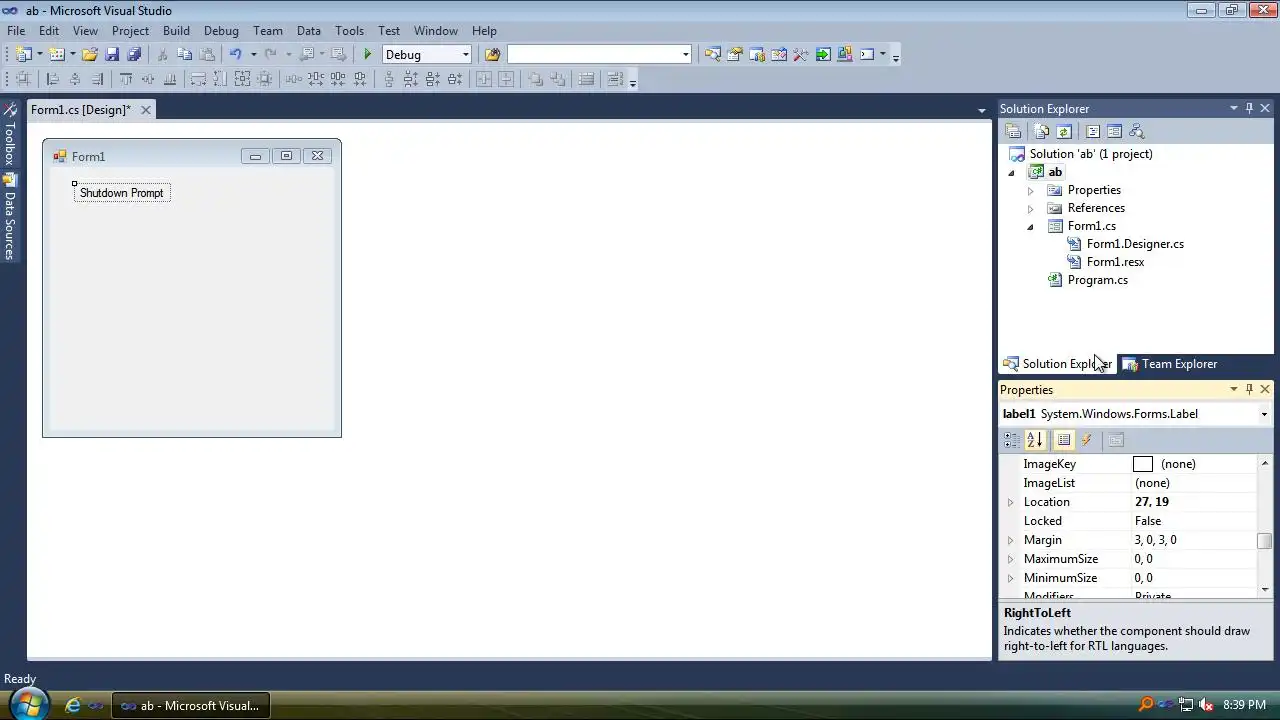Open the Toolbox side tab
Image resolution: width=1280 pixels, height=720 pixels.
(x=9, y=135)
